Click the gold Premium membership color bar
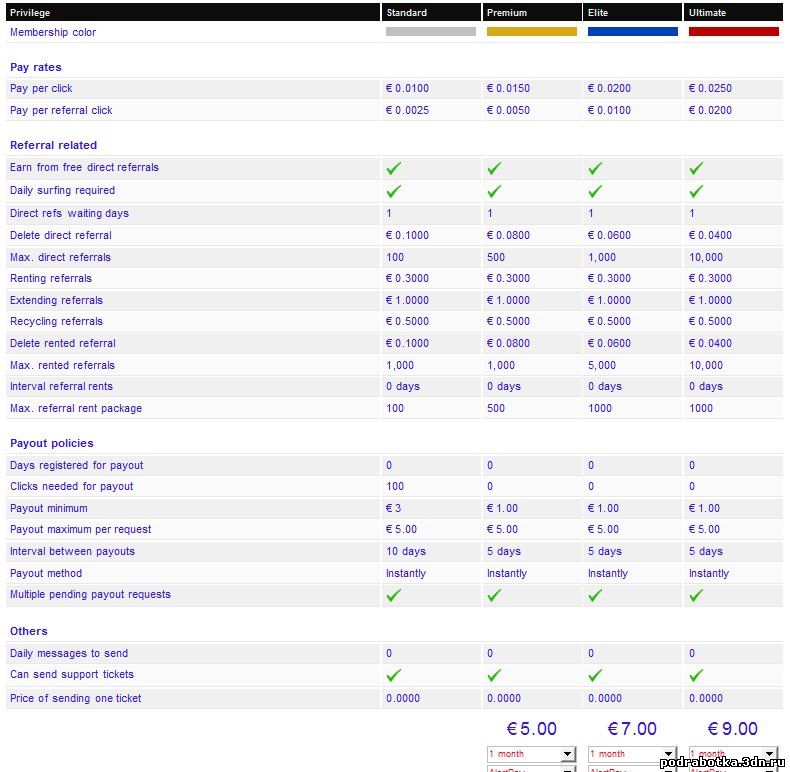 pos(532,32)
